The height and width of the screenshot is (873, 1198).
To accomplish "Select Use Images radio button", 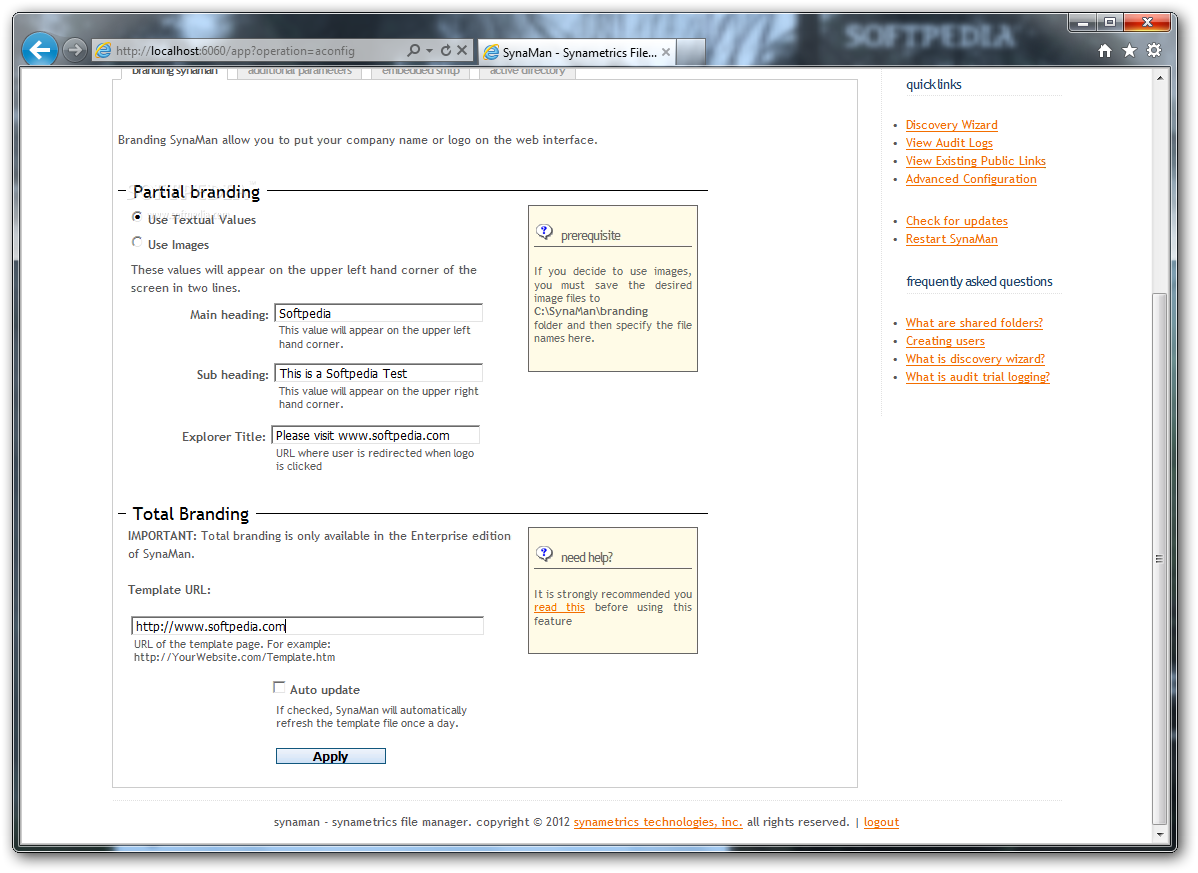I will pos(137,242).
